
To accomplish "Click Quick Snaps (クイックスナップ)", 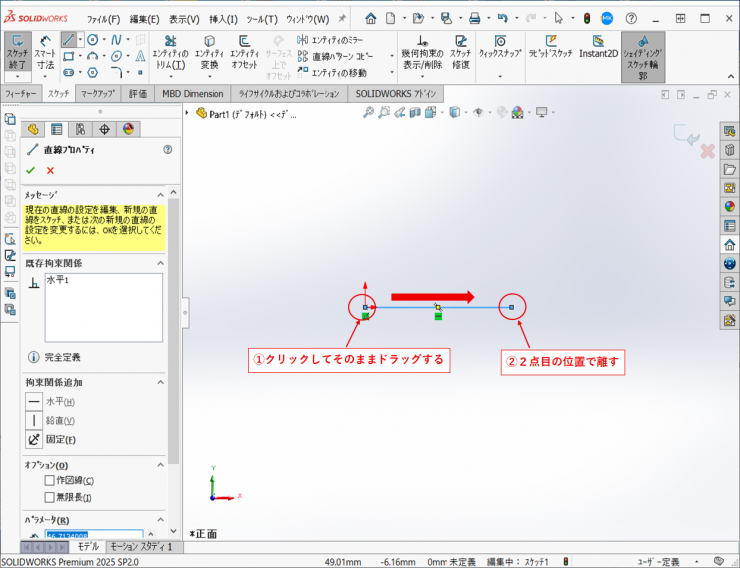I will click(x=500, y=47).
